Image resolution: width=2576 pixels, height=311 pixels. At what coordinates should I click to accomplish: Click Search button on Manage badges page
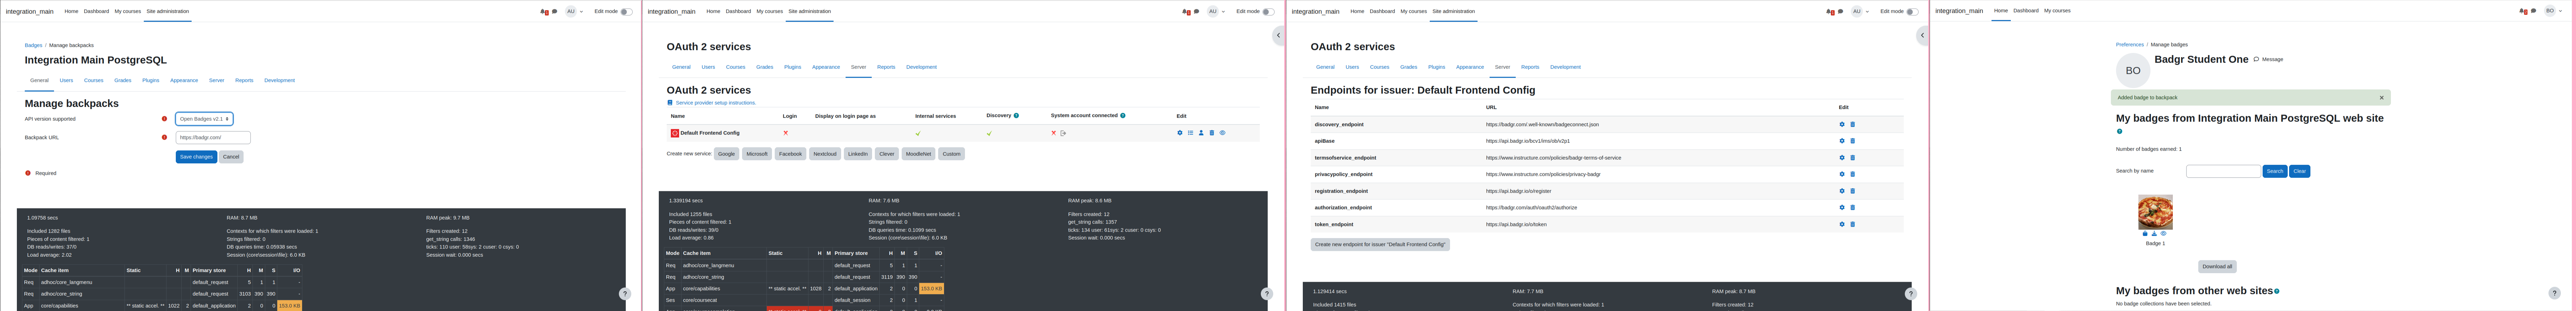point(2275,171)
